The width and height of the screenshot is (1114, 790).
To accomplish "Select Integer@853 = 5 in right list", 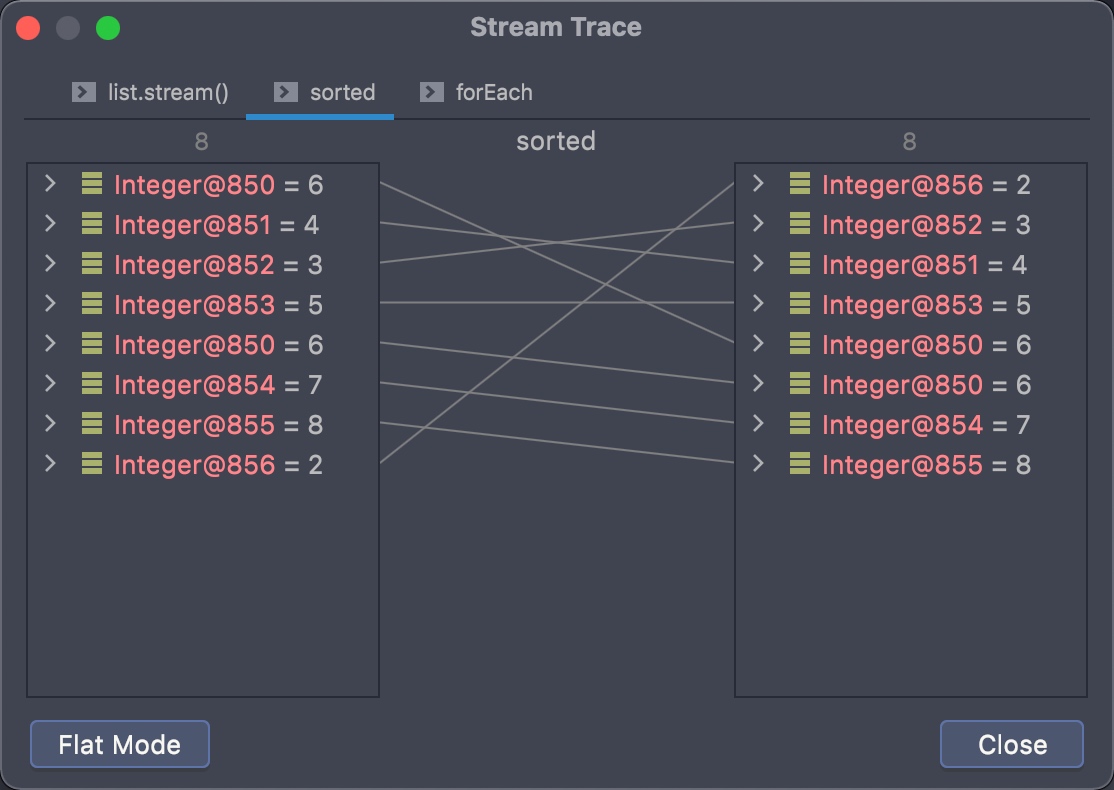I will point(925,305).
